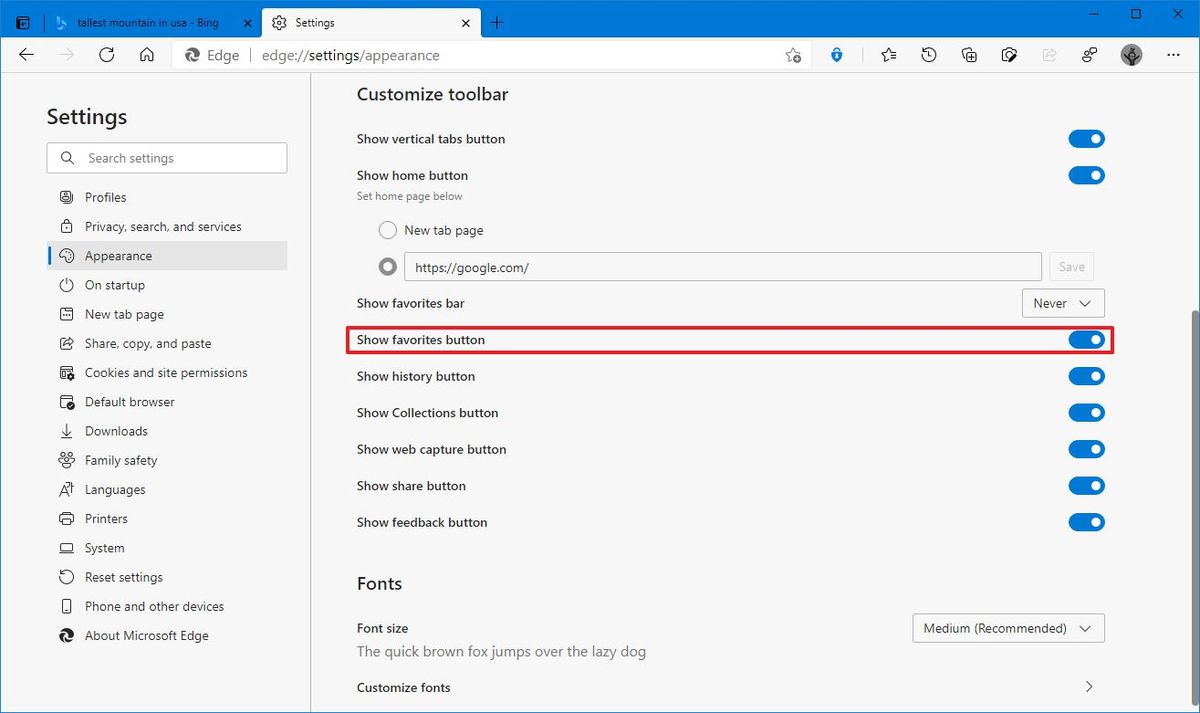Image resolution: width=1200 pixels, height=713 pixels.
Task: Open the browser profile avatar menu
Action: [x=1131, y=55]
